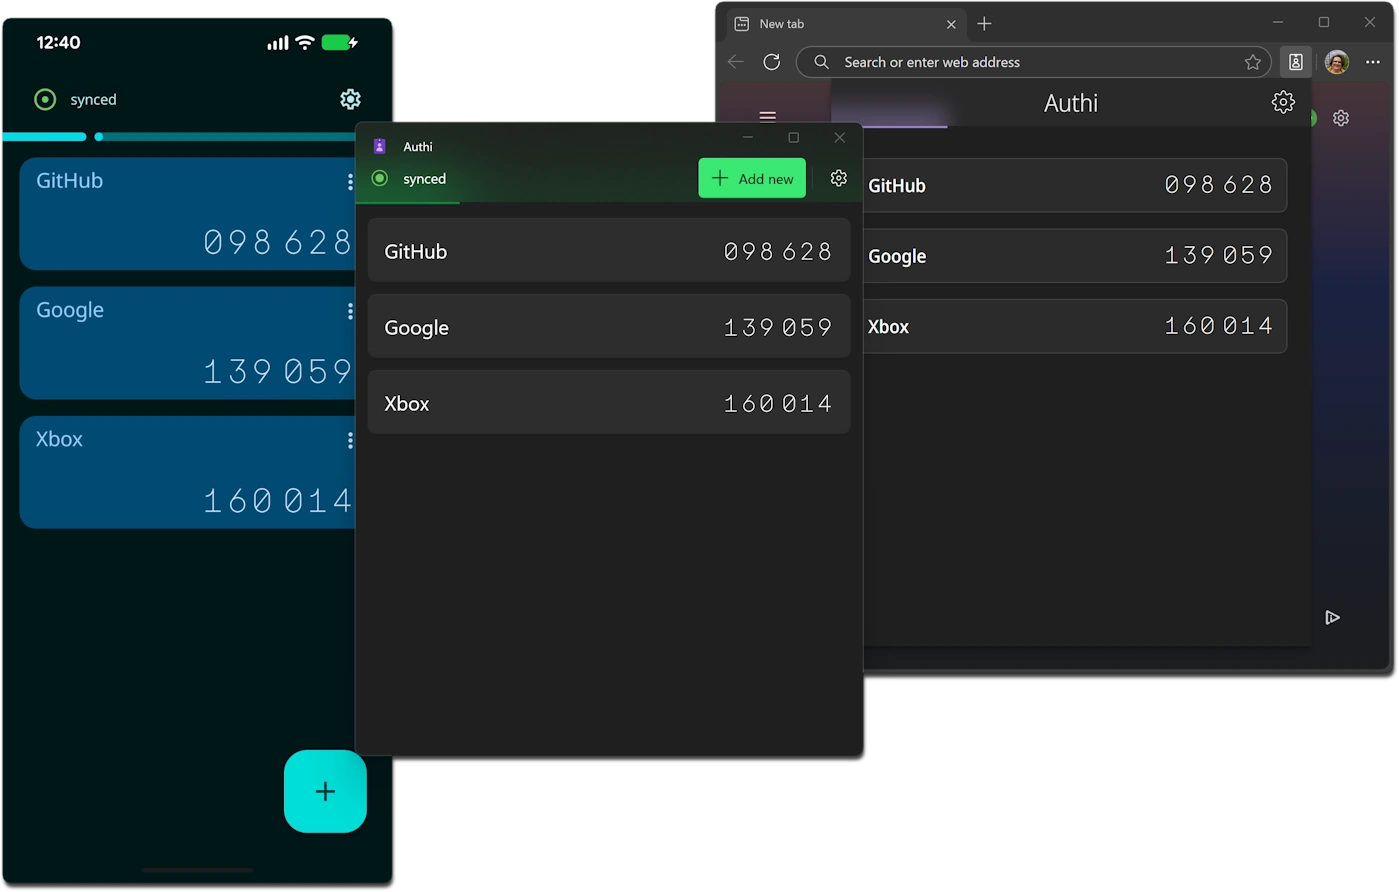
Task: Tap the phone battery indicator
Action: (340, 42)
